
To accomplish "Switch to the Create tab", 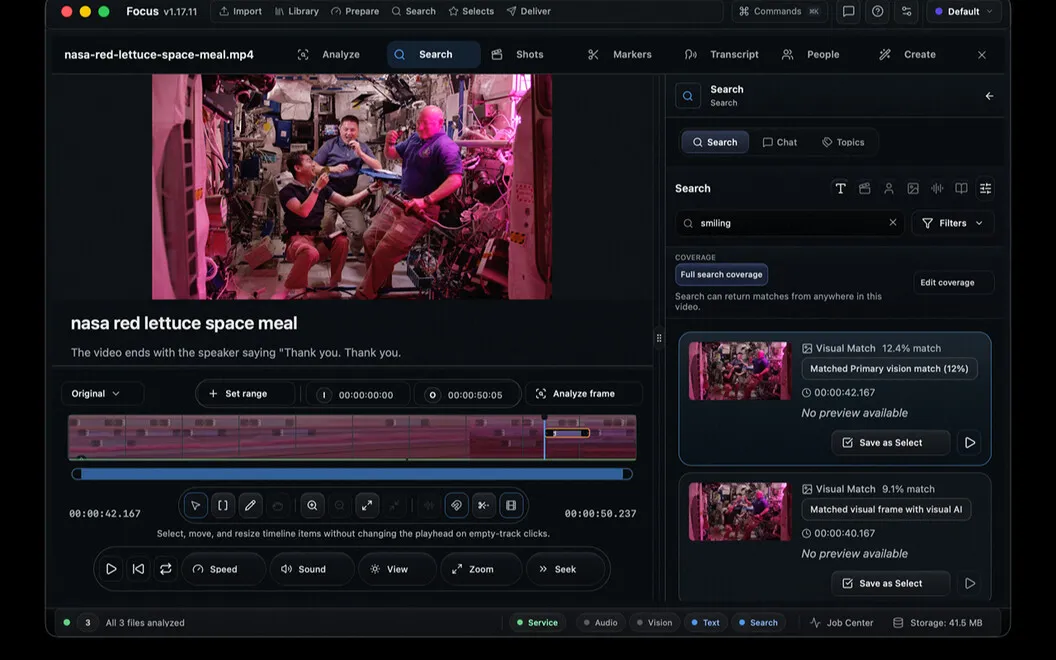I will click(x=908, y=55).
